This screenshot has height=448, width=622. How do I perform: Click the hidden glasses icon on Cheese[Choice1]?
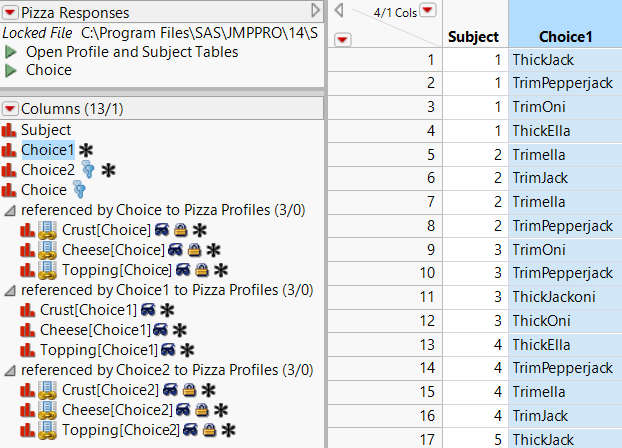[161, 330]
